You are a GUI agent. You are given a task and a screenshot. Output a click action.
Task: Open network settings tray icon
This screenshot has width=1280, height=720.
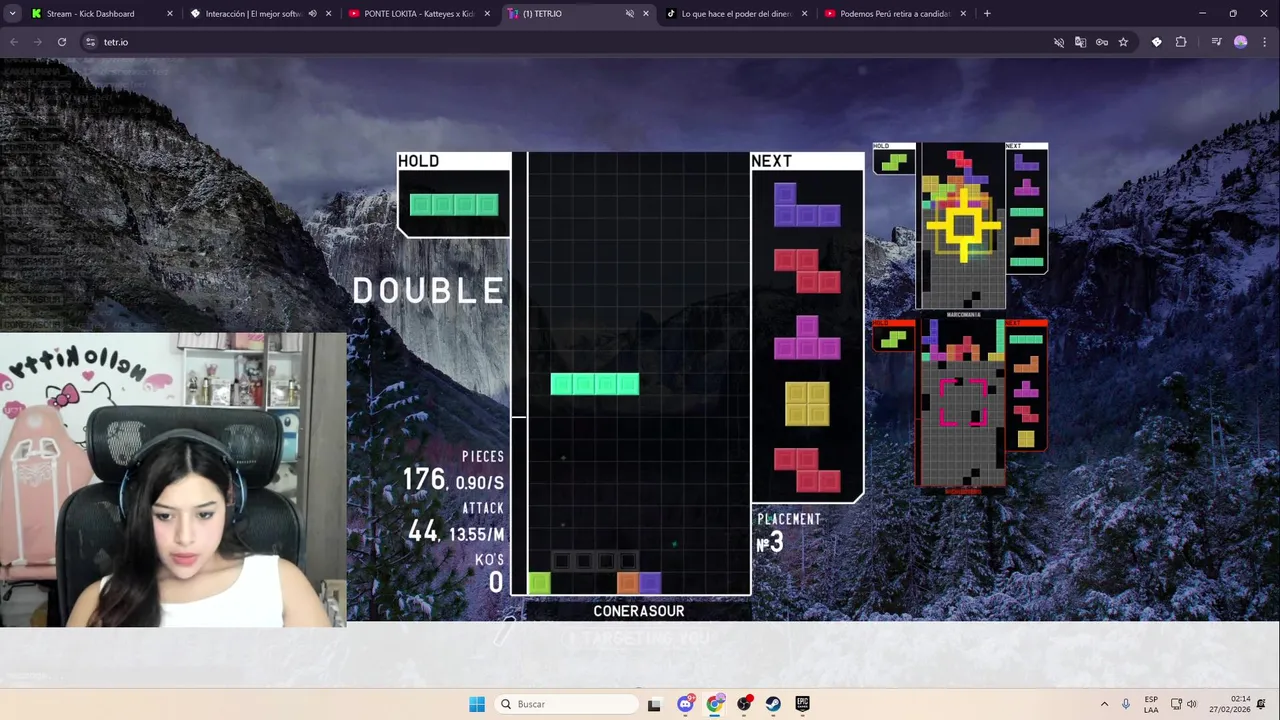pos(1176,704)
